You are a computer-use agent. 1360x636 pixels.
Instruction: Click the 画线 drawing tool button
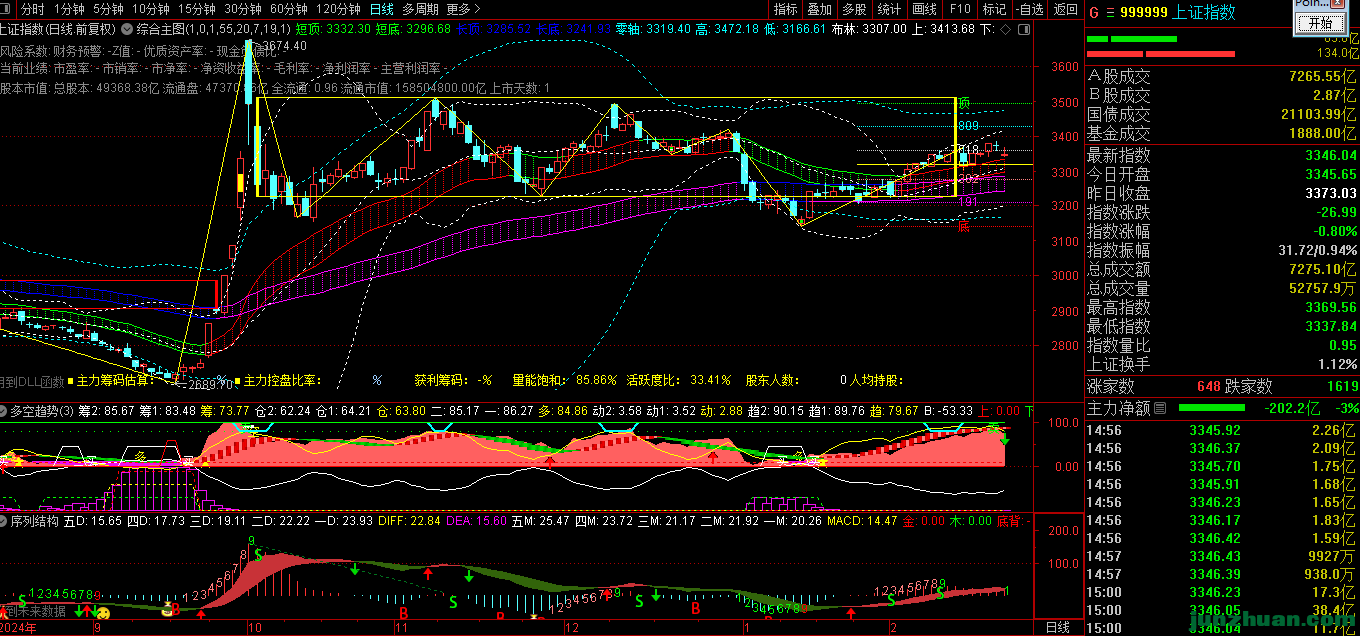(924, 9)
